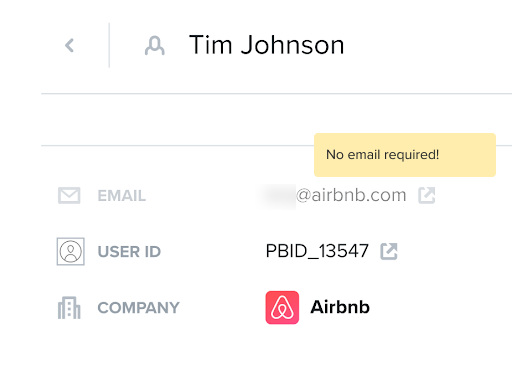
Task: Click the User ID avatar icon
Action: tap(70, 251)
